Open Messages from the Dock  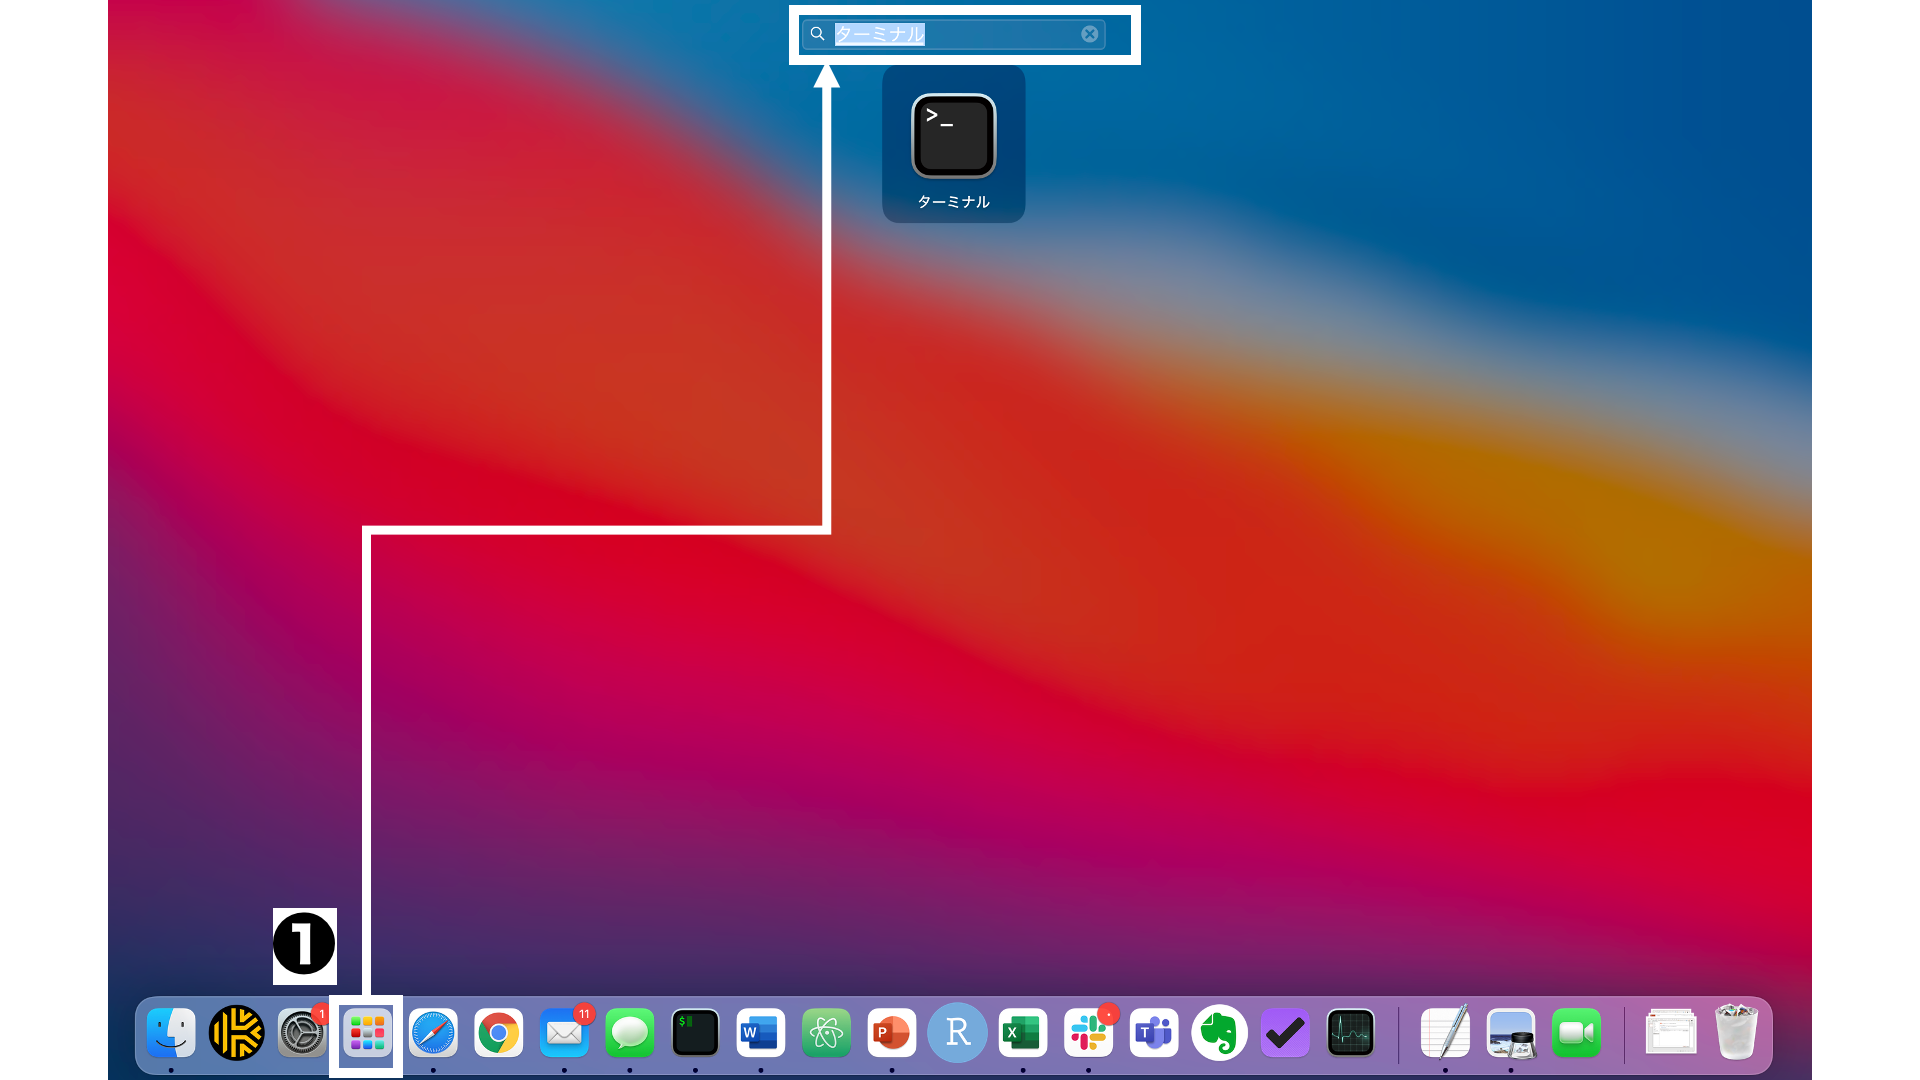[x=629, y=1033]
